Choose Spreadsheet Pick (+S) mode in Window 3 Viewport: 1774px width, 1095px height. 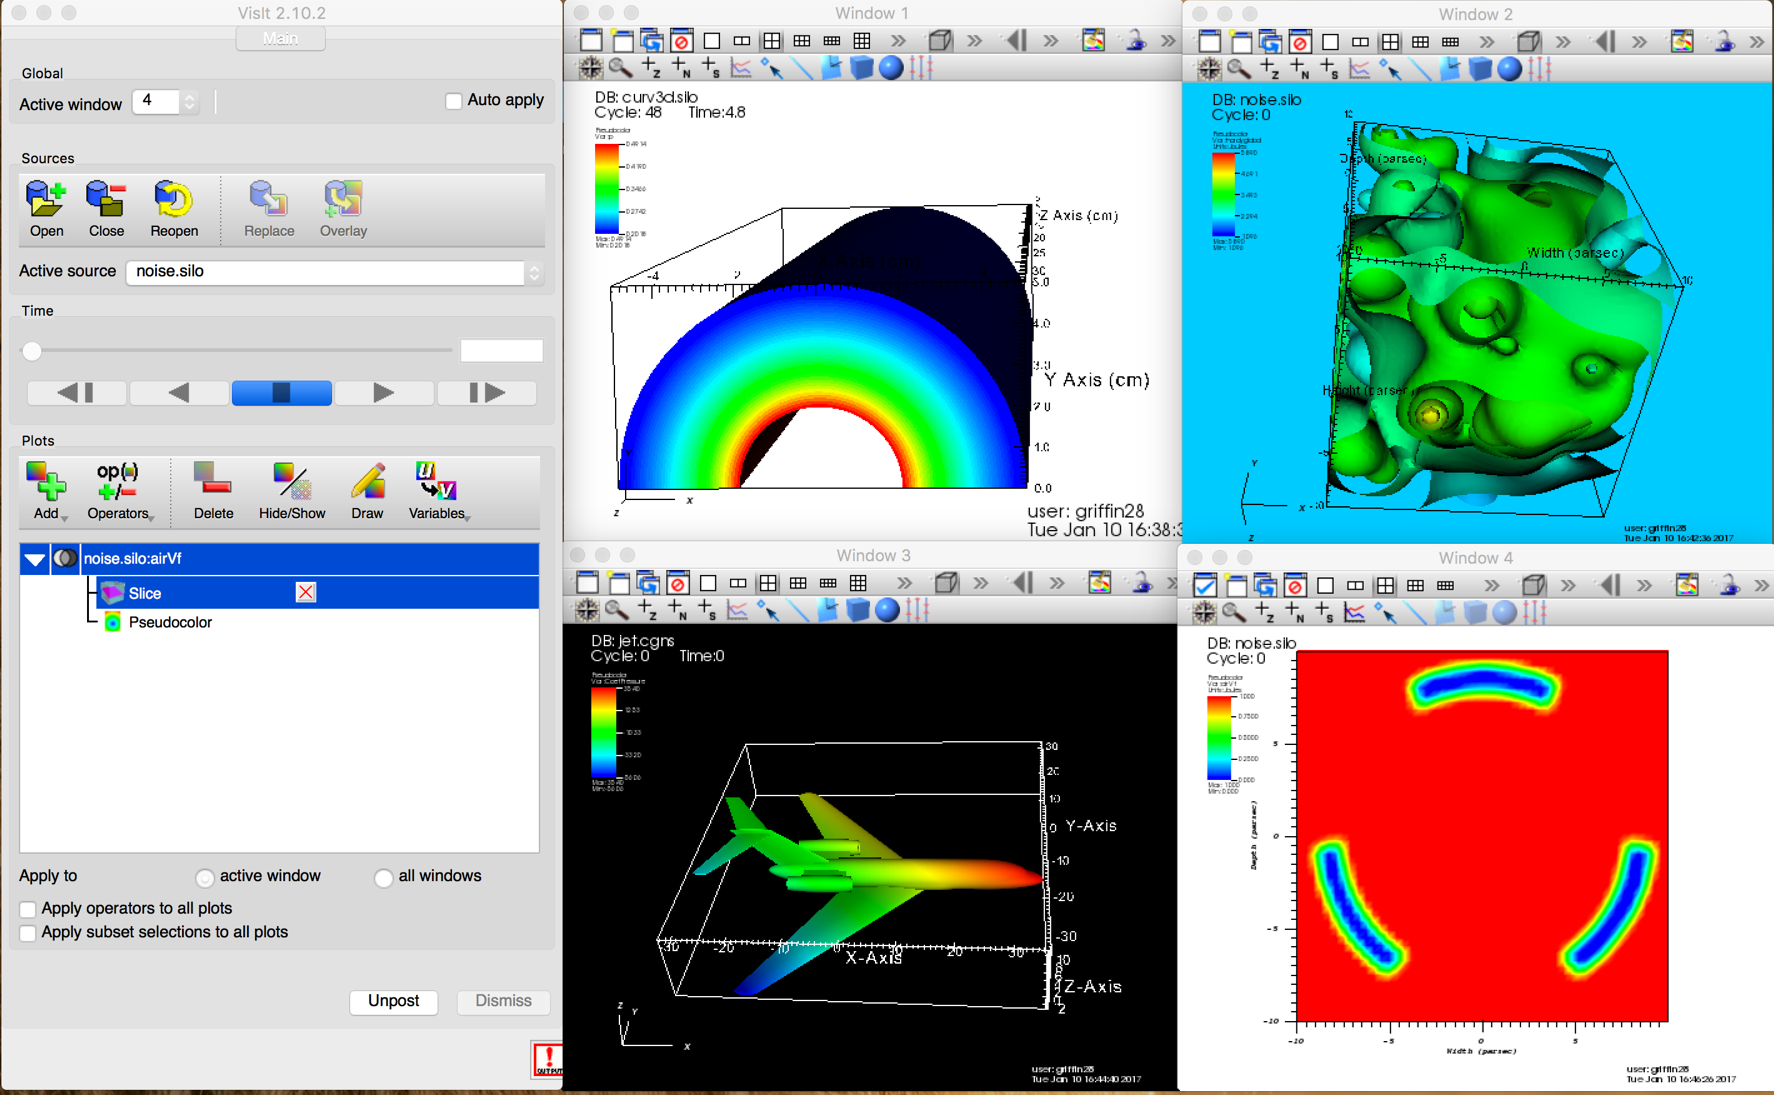(708, 610)
